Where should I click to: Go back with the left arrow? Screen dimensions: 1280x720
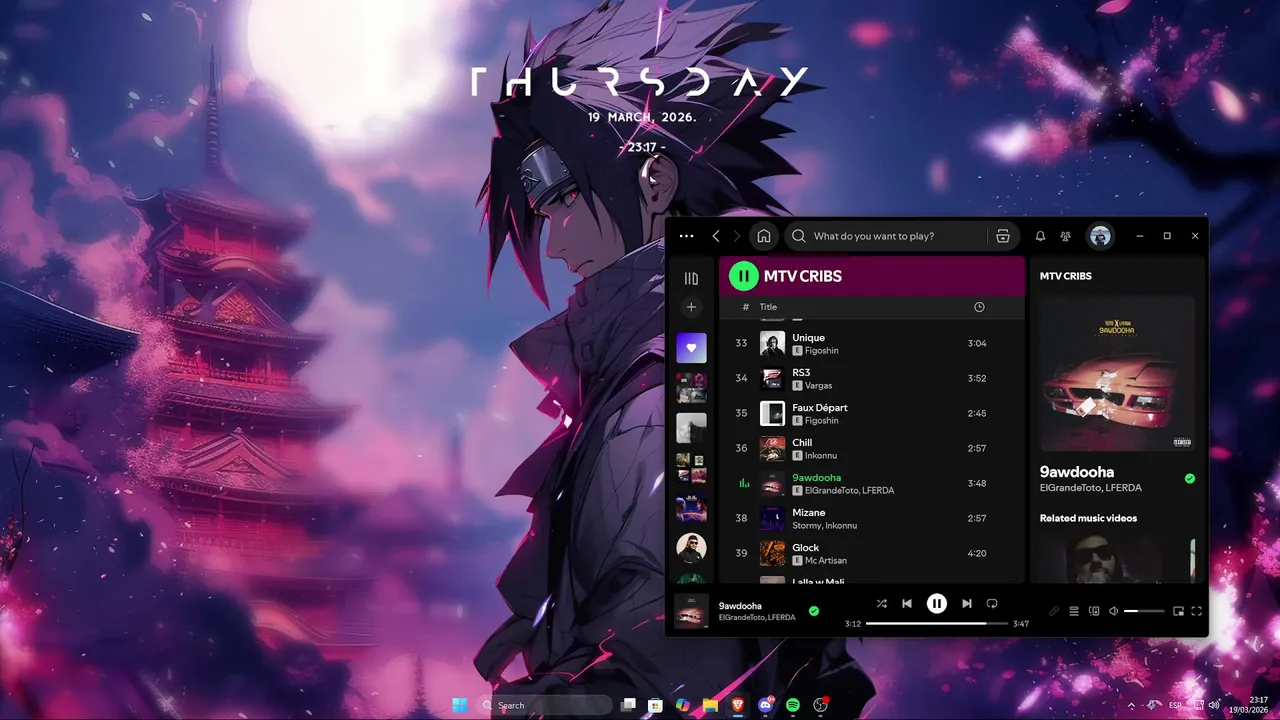(x=716, y=236)
